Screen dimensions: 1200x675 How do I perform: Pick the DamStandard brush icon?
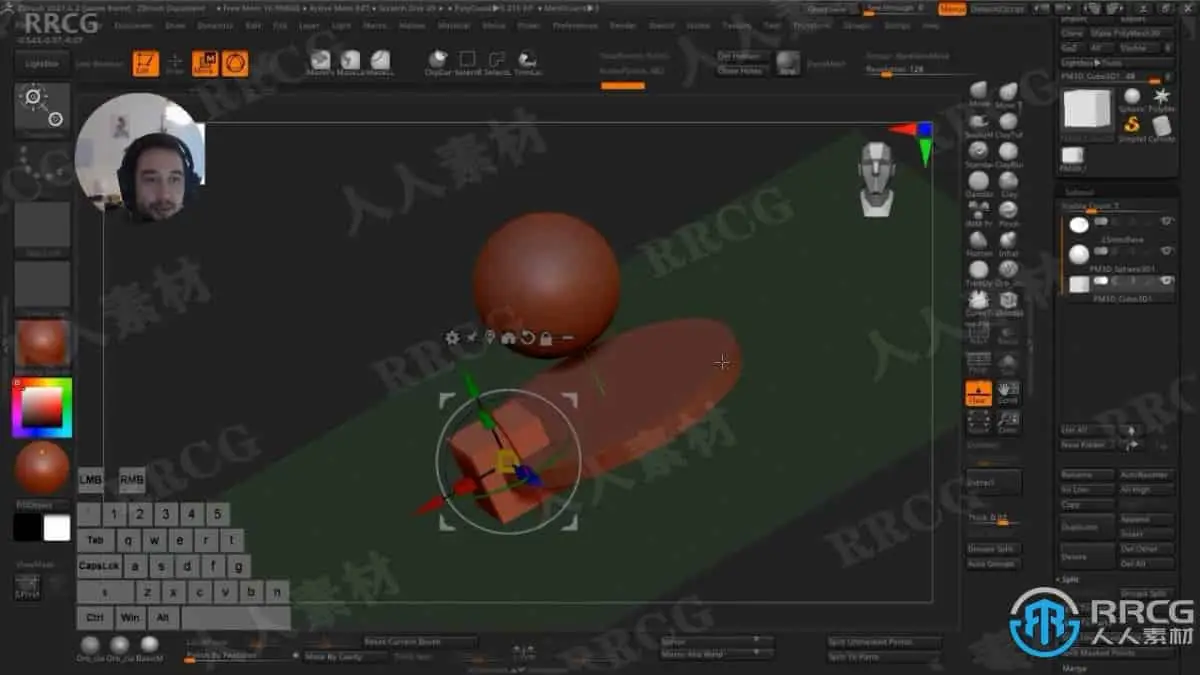[979, 182]
